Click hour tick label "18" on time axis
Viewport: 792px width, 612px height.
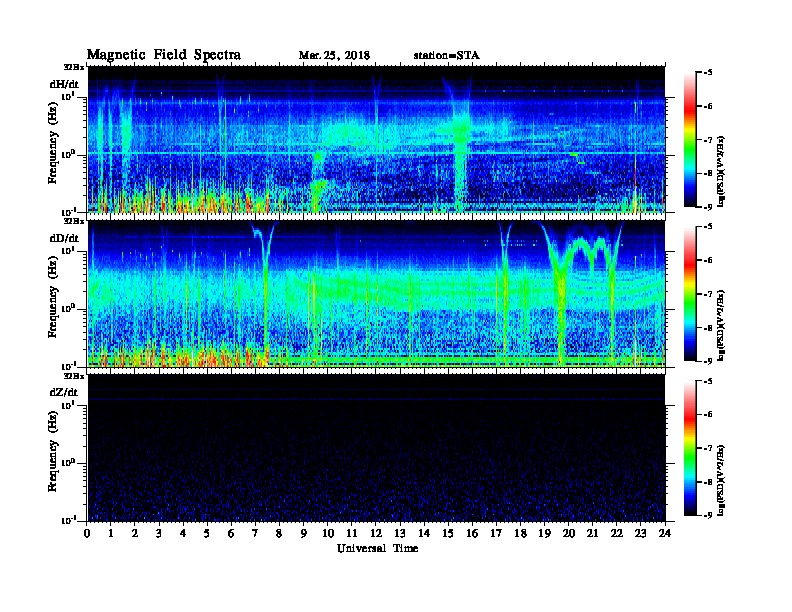(520, 533)
